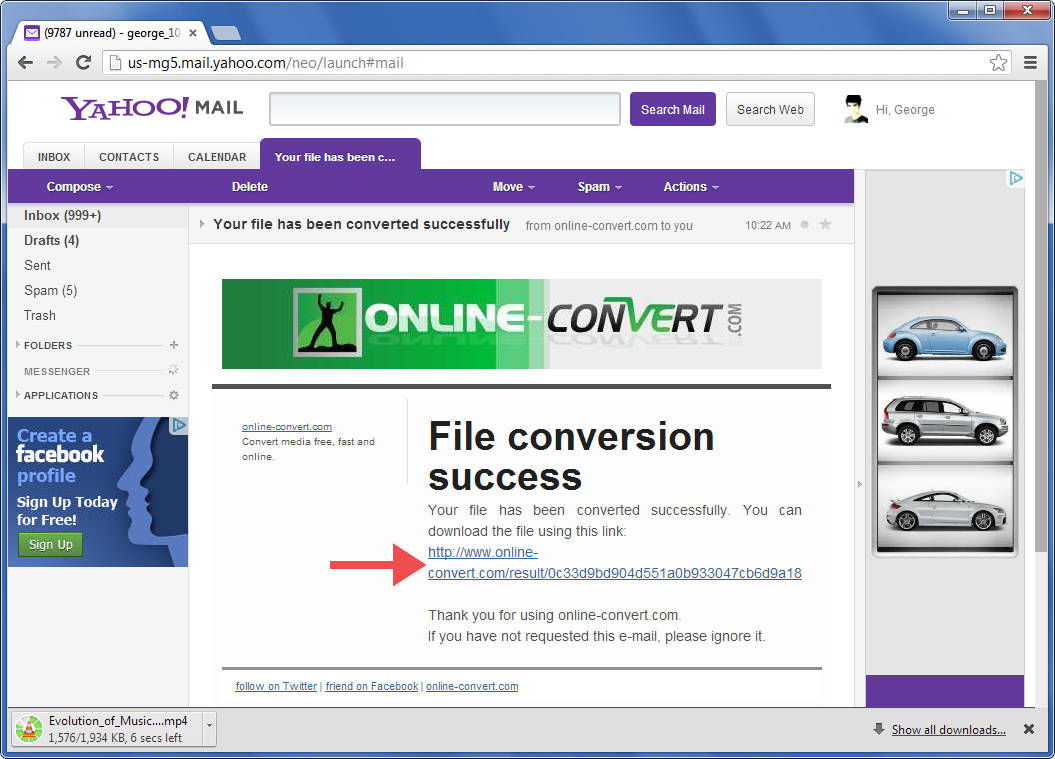
Task: Open the Chrome menu icon
Action: click(1030, 63)
